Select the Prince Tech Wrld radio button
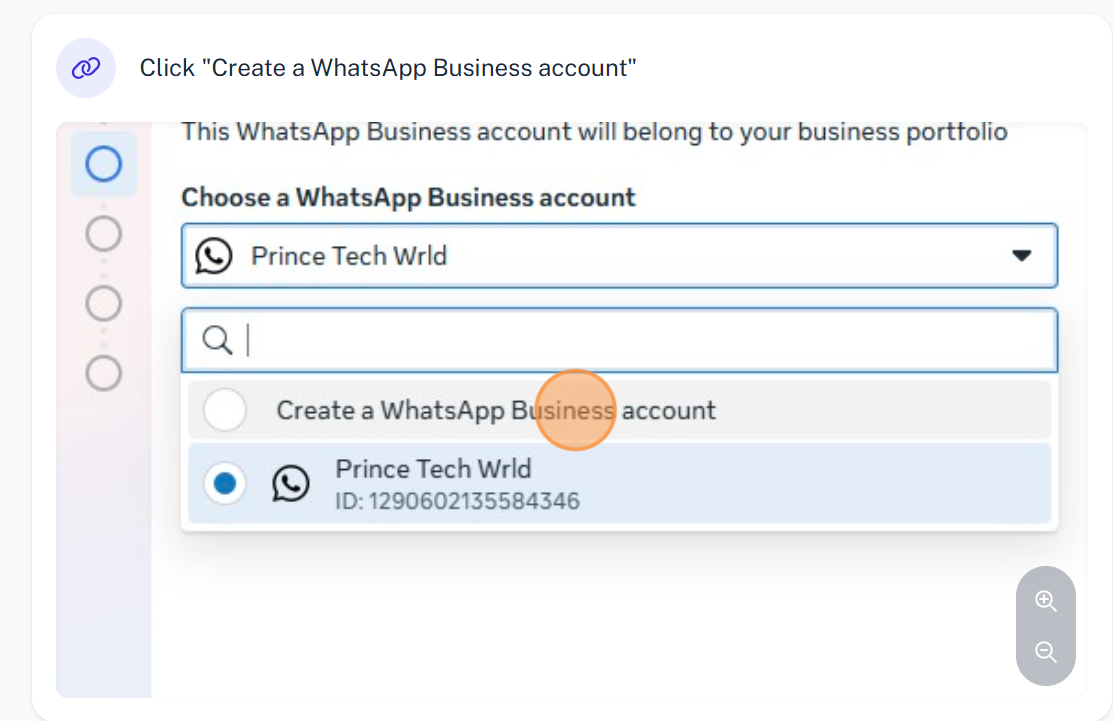The width and height of the screenshot is (1113, 721). 225,484
